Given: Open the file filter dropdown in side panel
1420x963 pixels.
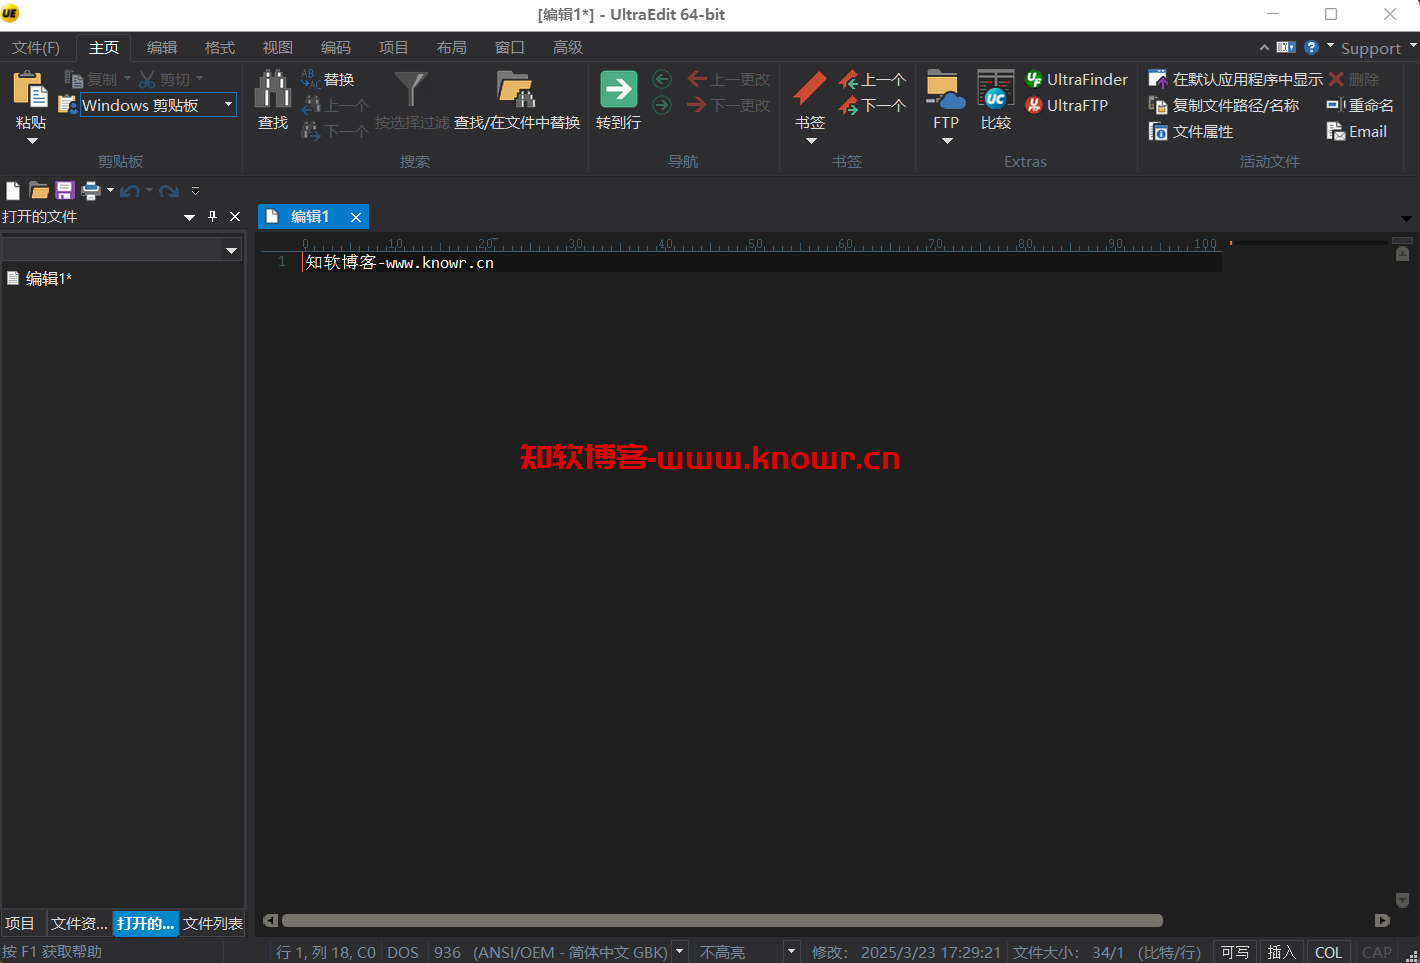Looking at the screenshot, I should point(231,250).
